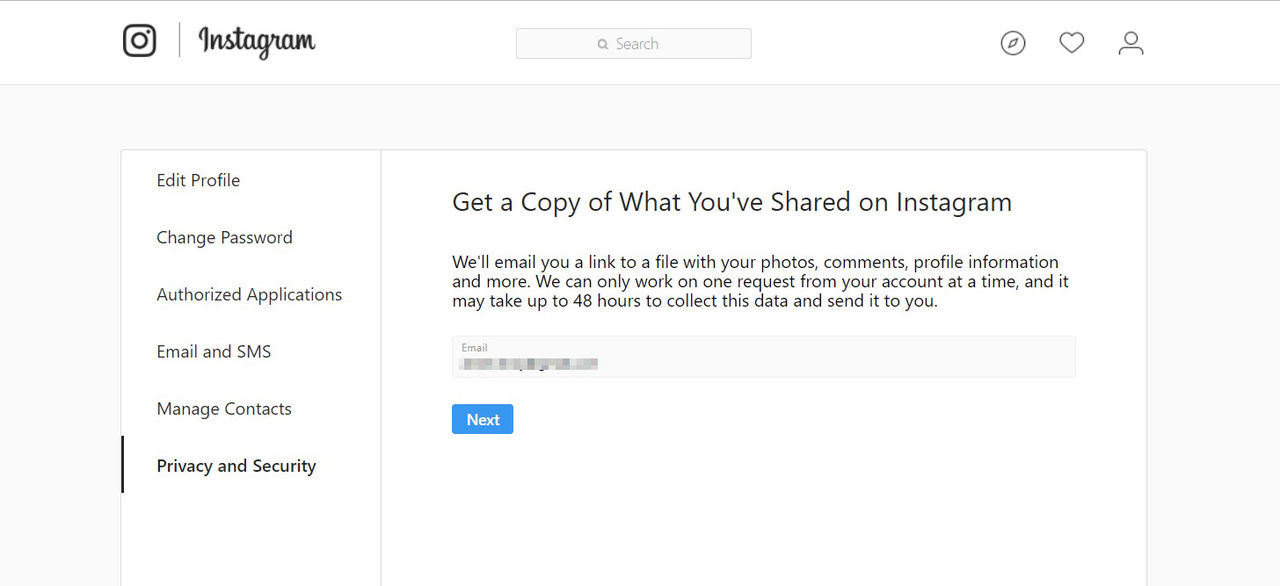Open Email and SMS settings

click(214, 351)
